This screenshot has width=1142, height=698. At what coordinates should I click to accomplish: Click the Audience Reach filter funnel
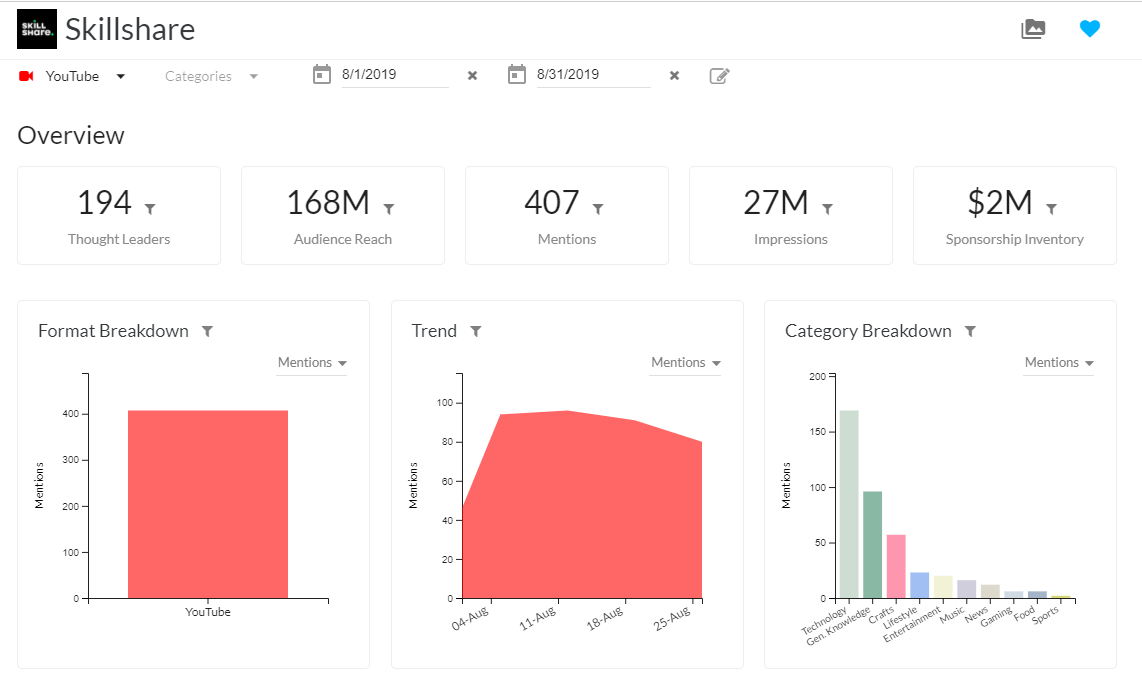[x=389, y=209]
